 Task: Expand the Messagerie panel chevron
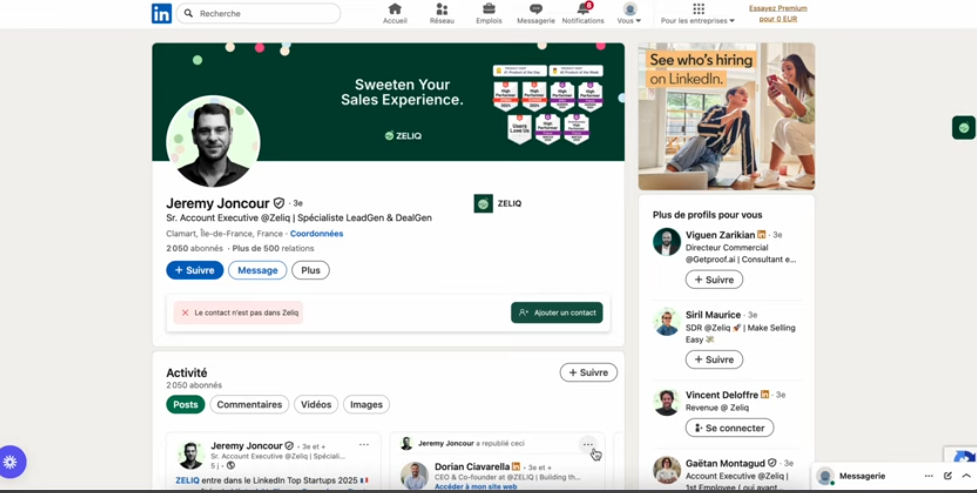966,476
